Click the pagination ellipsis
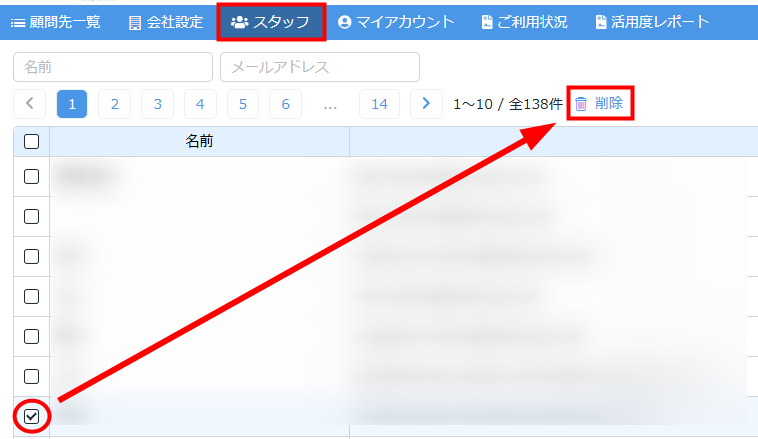This screenshot has width=758, height=439. click(x=331, y=104)
